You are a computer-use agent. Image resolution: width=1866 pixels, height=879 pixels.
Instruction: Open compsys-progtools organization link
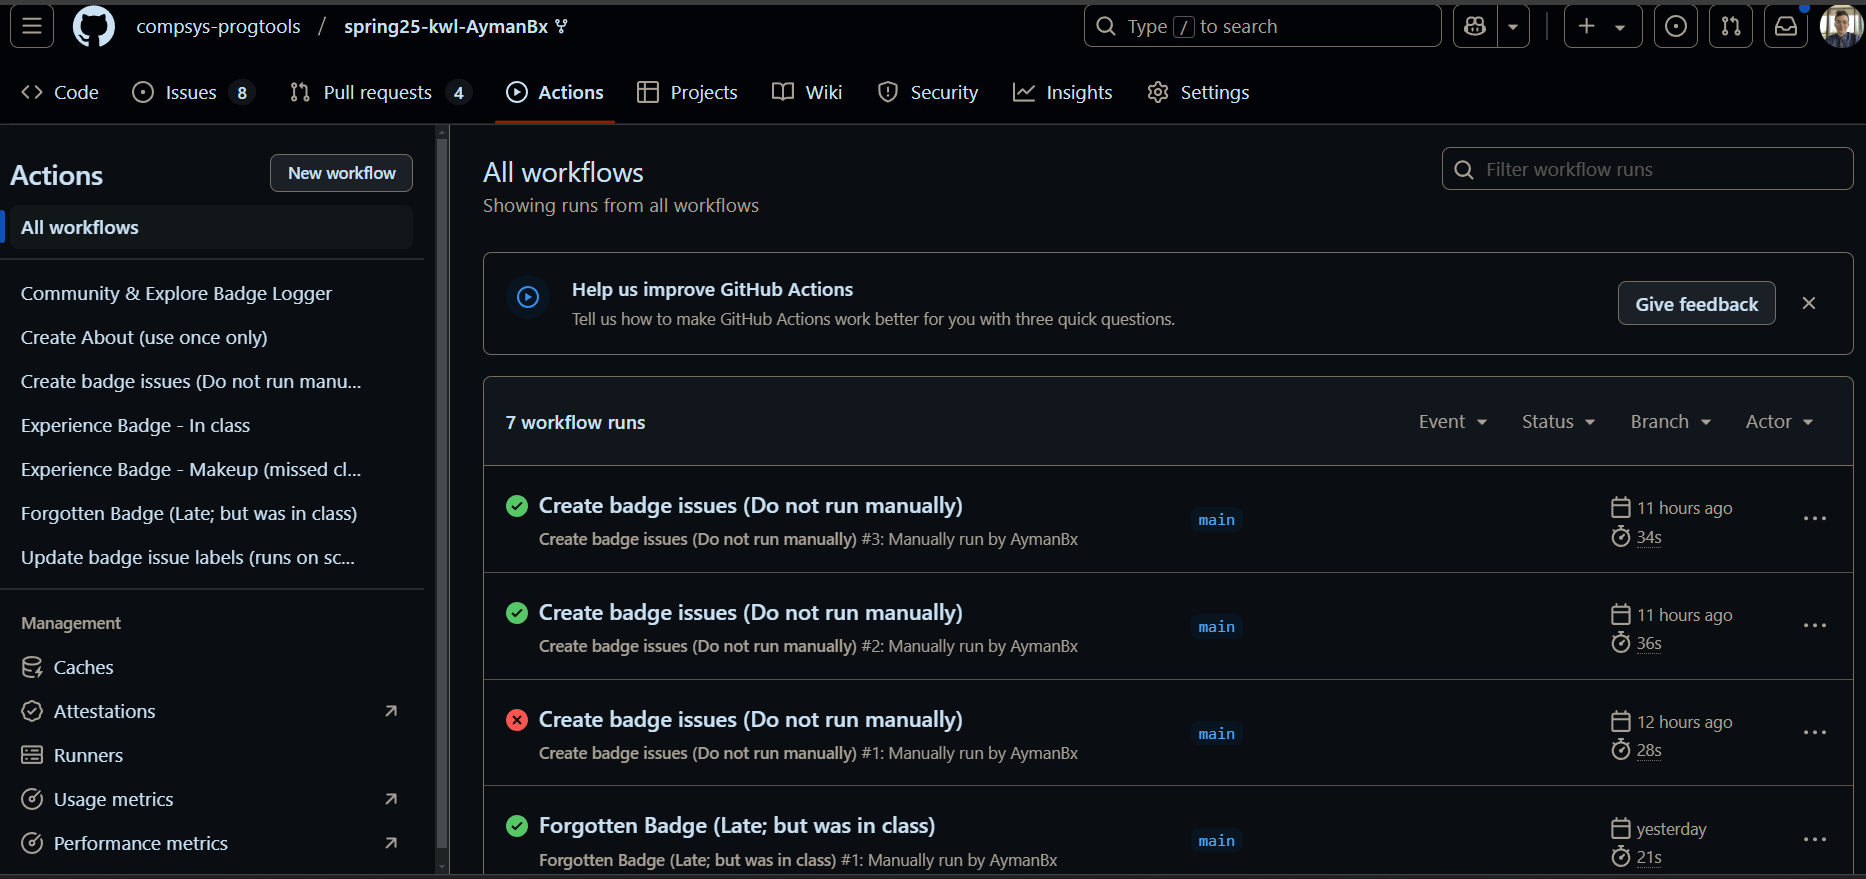(218, 27)
